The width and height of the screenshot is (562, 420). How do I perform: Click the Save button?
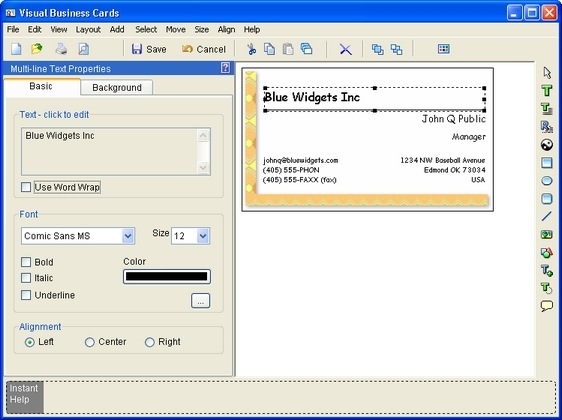coord(149,49)
